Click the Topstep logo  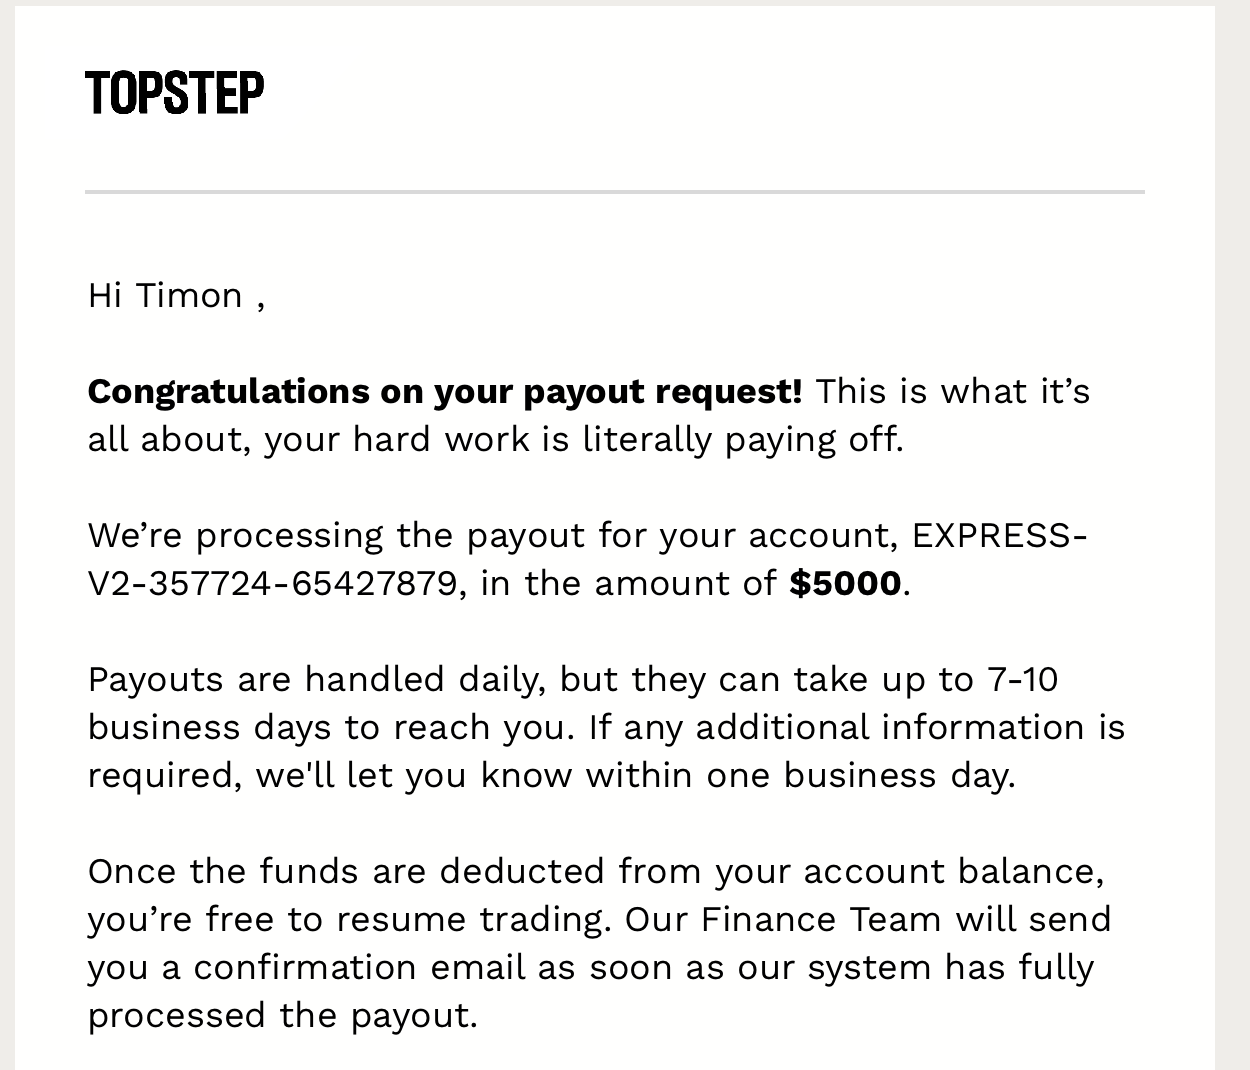pyautogui.click(x=175, y=93)
